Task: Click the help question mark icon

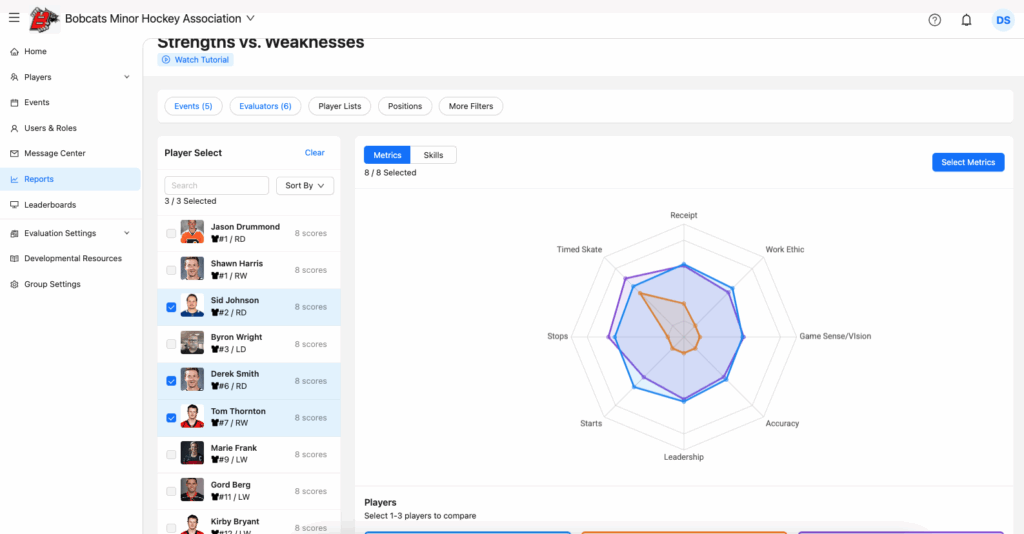Action: pos(934,20)
